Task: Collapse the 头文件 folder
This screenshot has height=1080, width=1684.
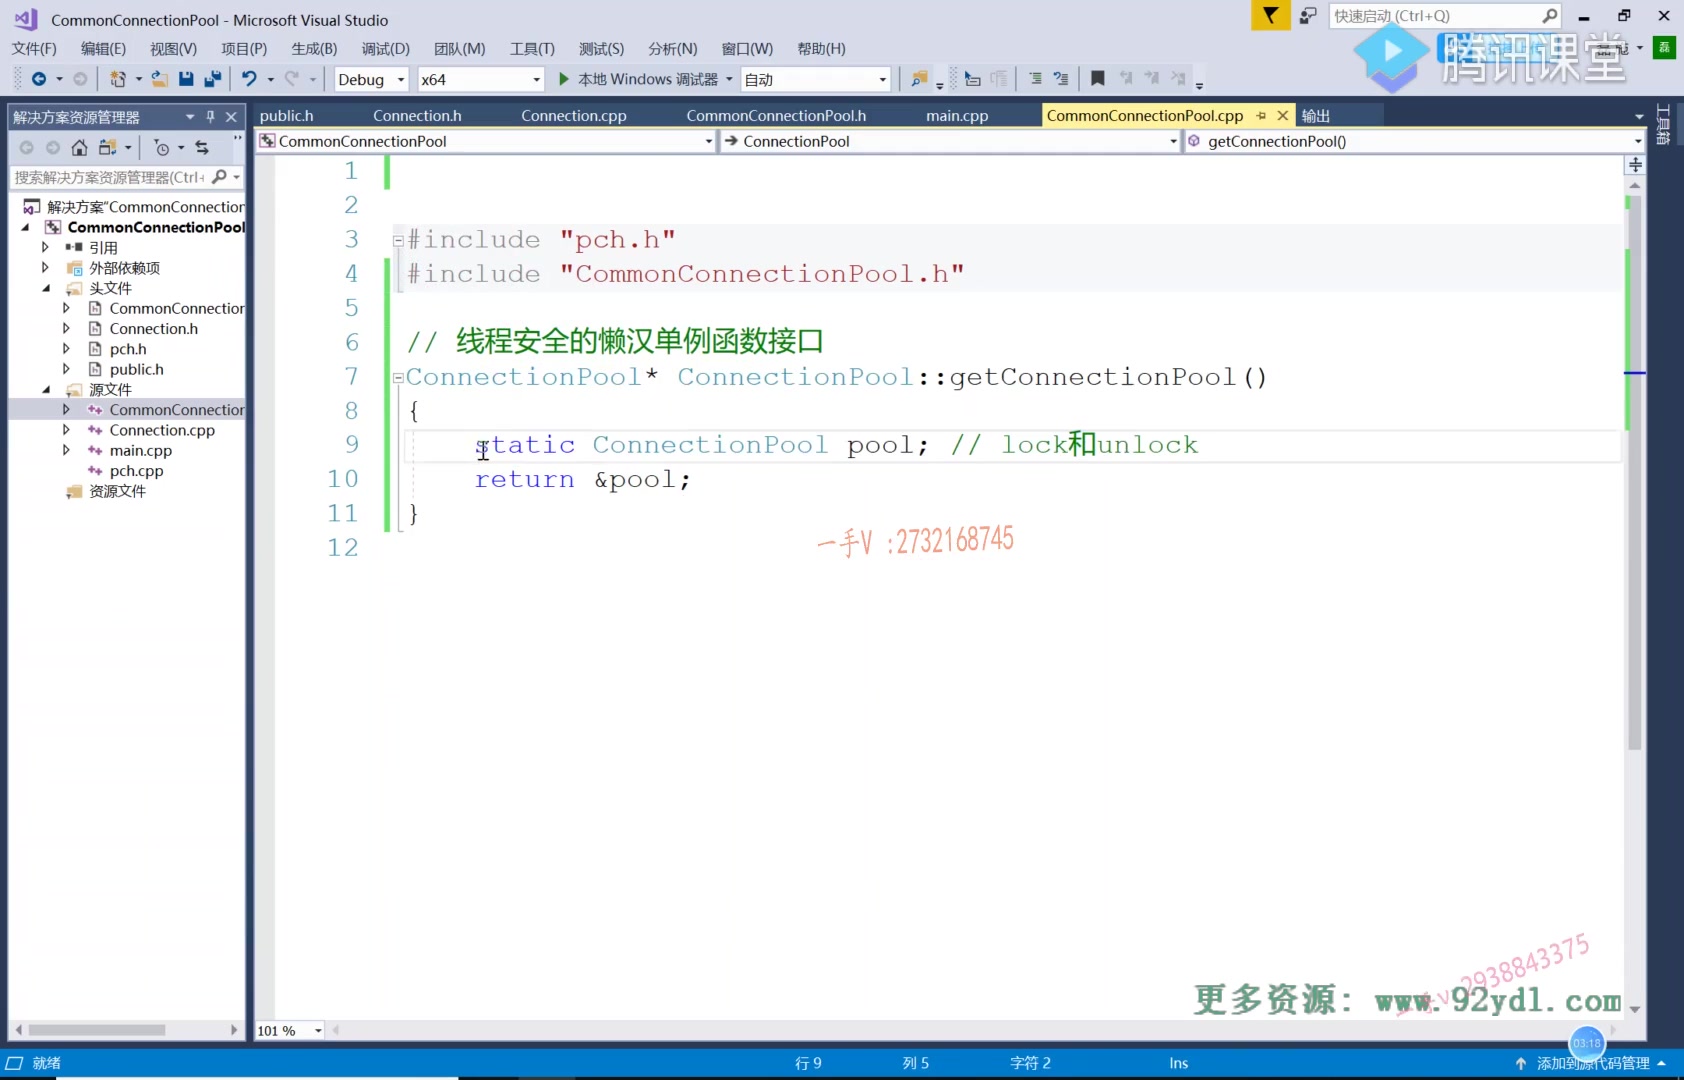Action: pyautogui.click(x=46, y=288)
